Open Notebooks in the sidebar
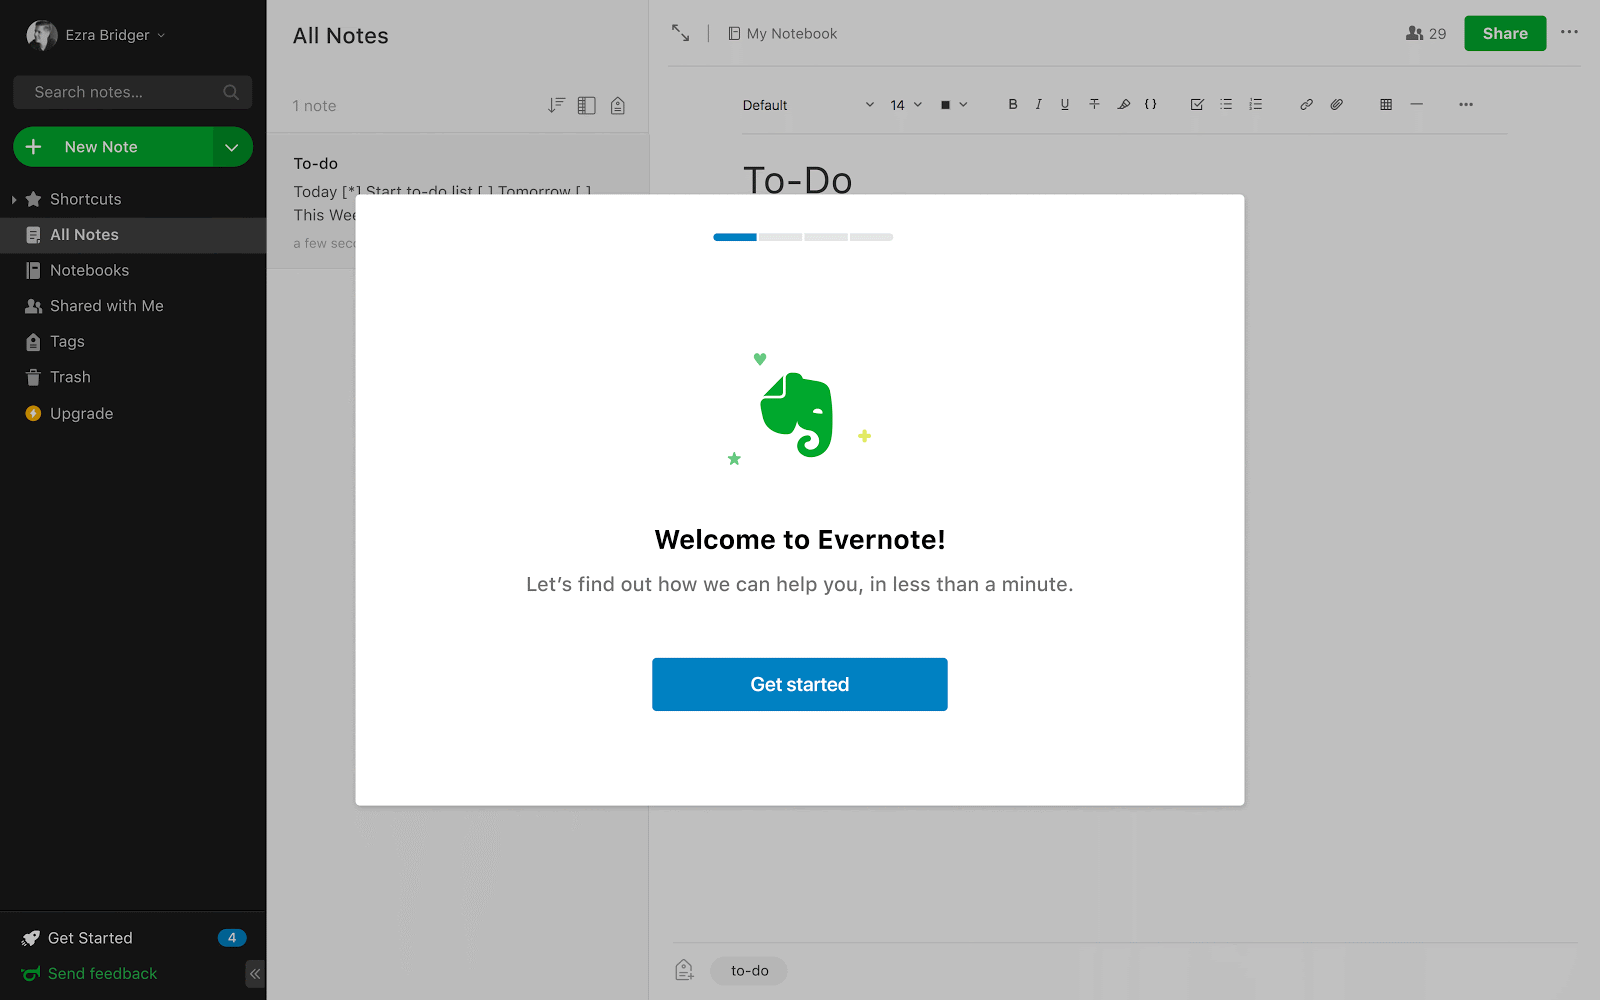 [89, 270]
